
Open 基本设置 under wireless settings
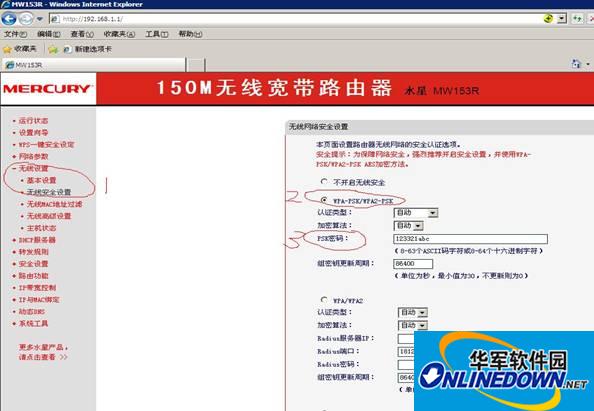[41, 180]
